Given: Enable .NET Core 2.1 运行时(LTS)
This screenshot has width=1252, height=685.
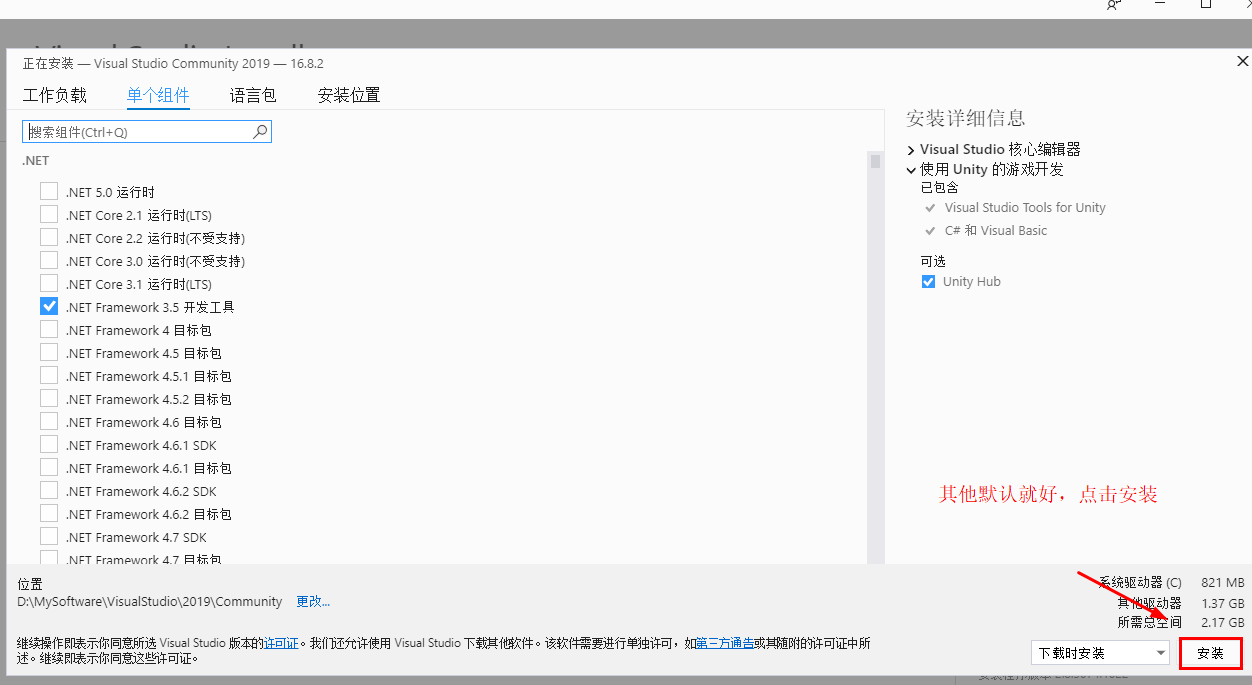Looking at the screenshot, I should coord(49,214).
